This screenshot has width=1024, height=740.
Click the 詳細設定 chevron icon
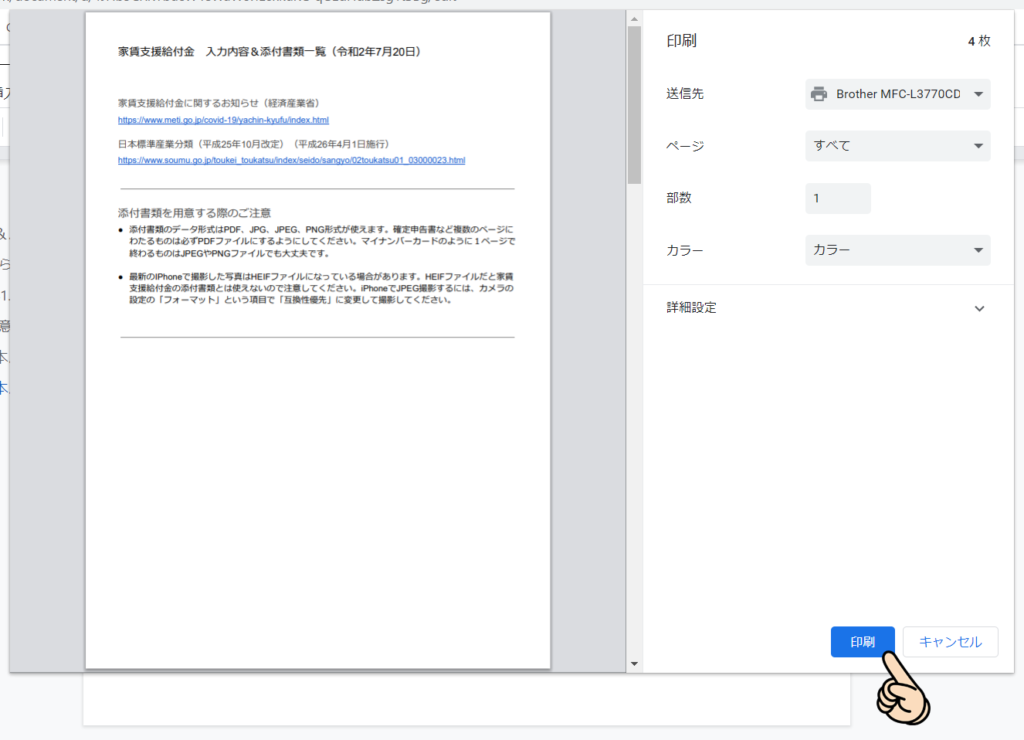point(979,308)
